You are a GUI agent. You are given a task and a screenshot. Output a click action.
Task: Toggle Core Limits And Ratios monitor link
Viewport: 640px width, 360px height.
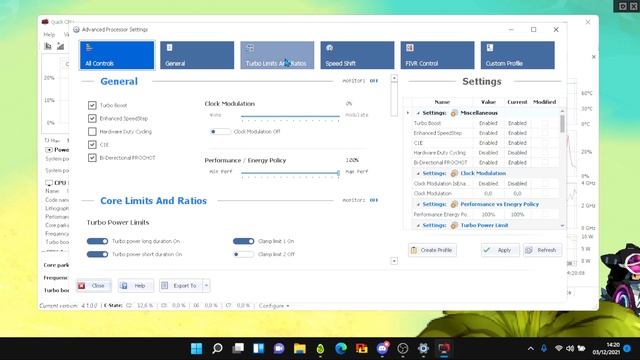click(374, 200)
